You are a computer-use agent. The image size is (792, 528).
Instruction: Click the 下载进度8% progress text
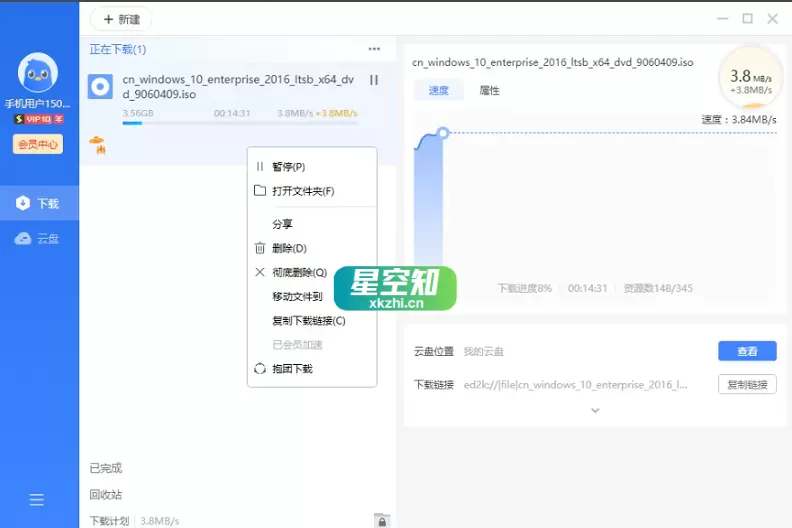point(525,289)
